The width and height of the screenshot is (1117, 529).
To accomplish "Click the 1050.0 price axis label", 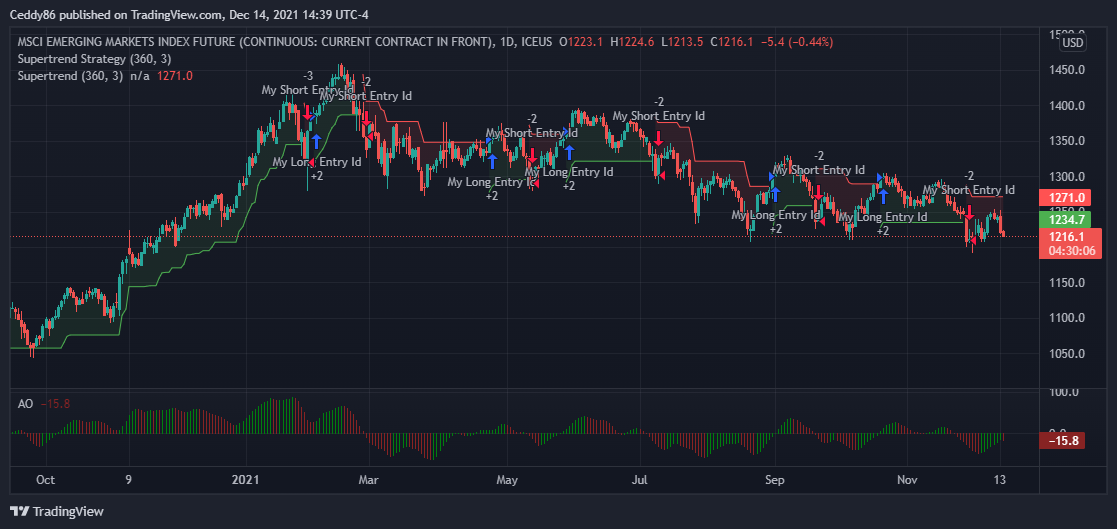I will (x=1066, y=354).
